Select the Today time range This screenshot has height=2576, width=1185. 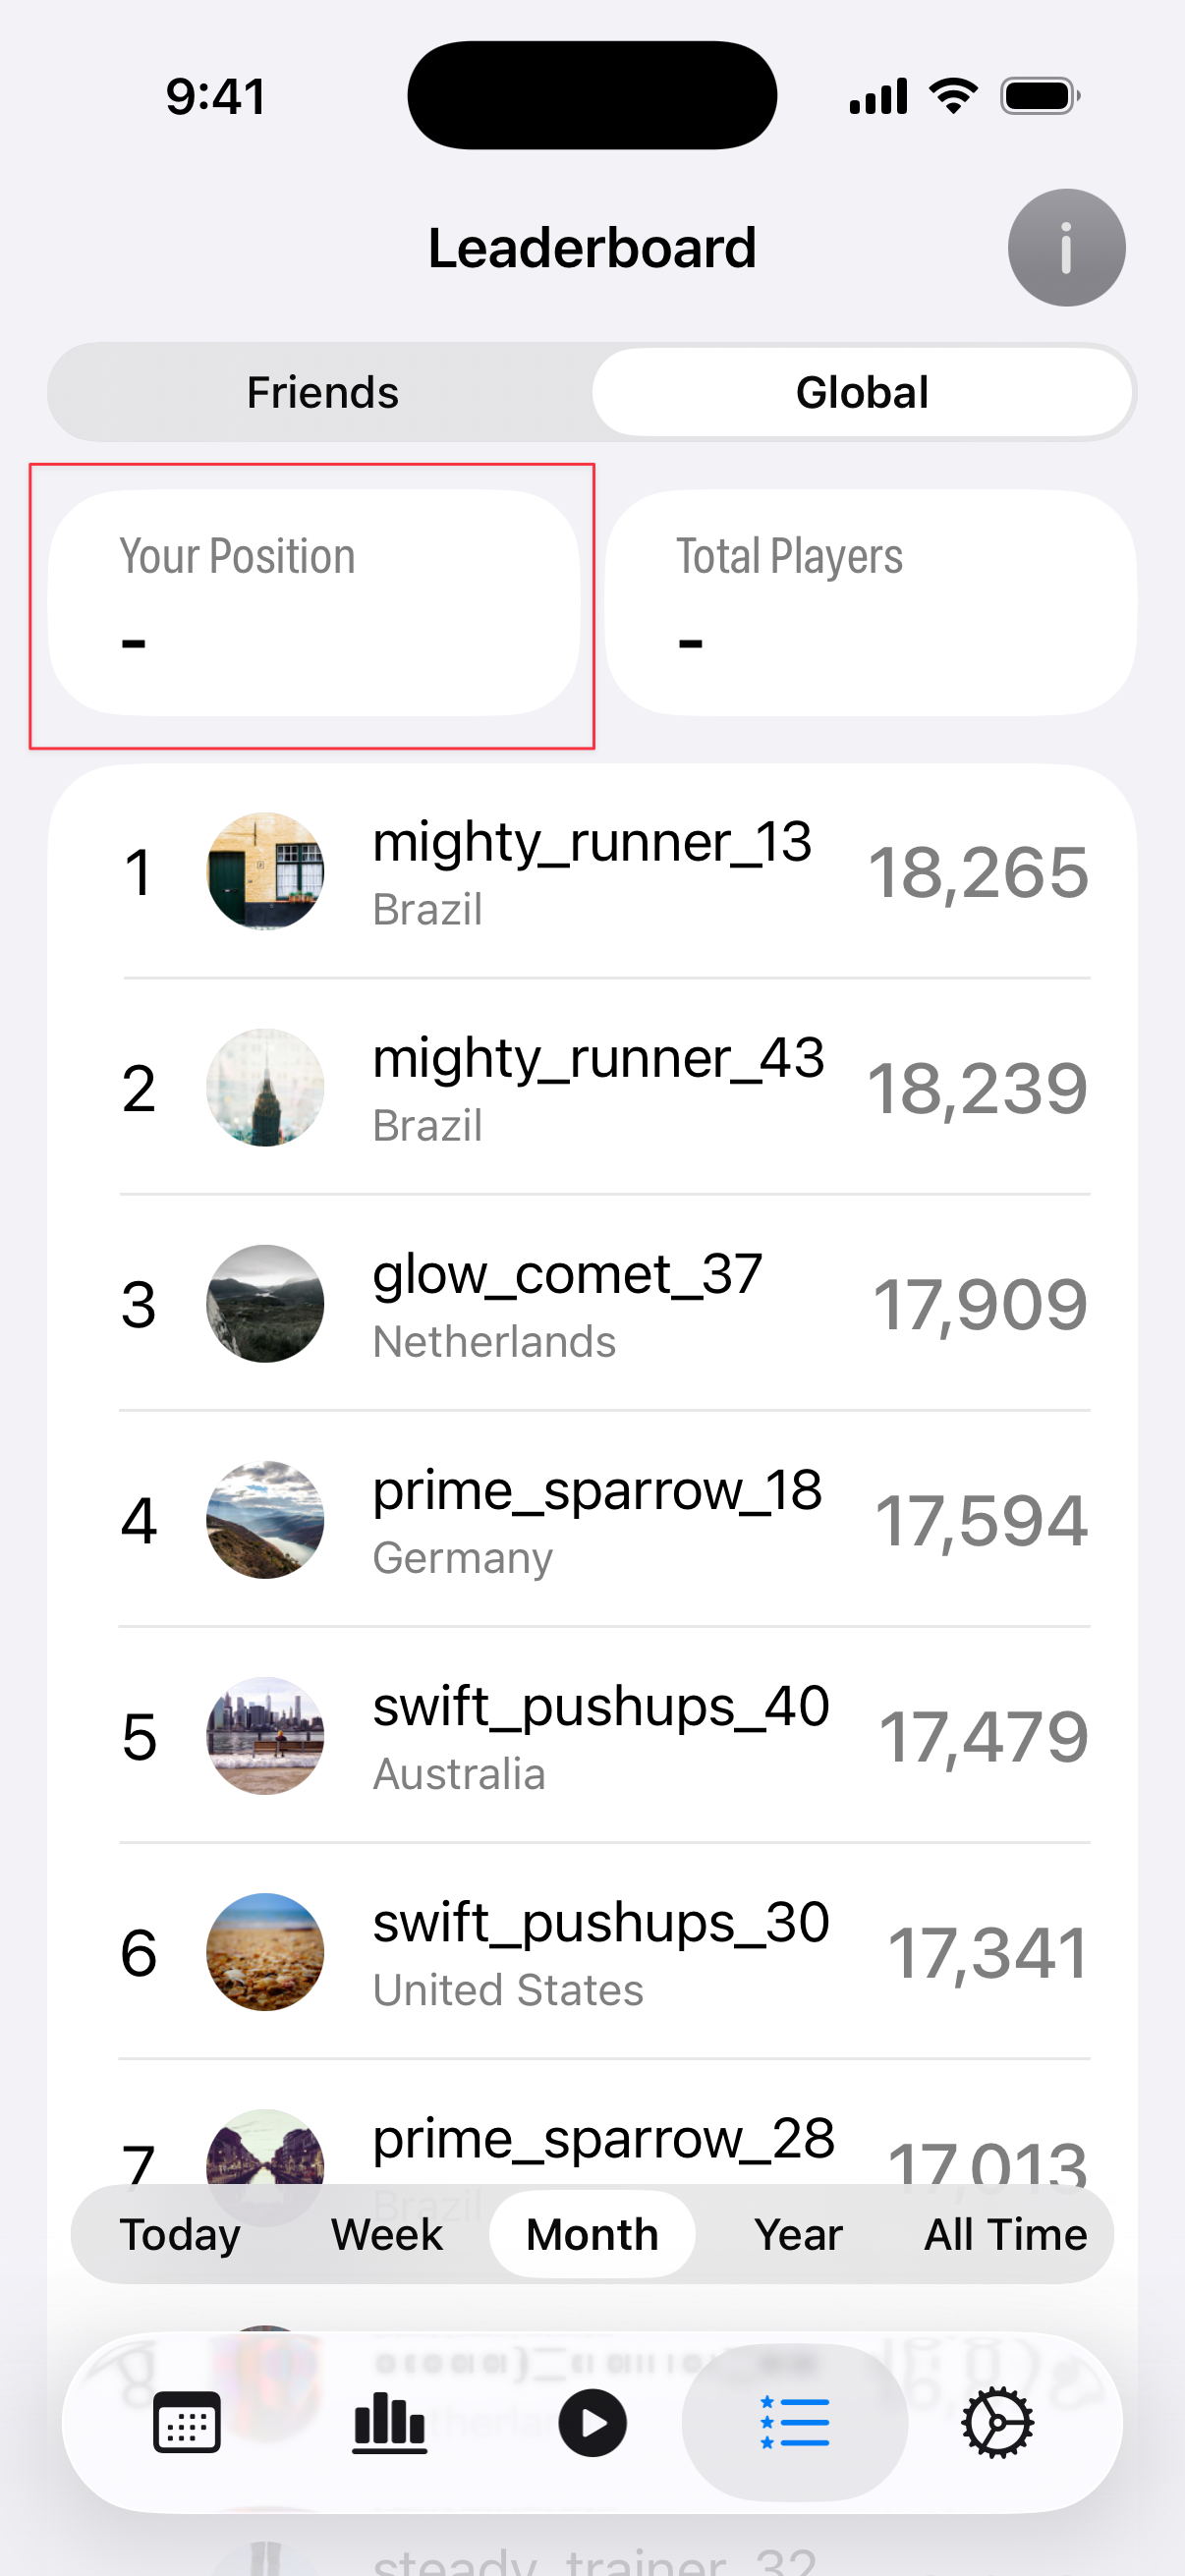coord(180,2234)
